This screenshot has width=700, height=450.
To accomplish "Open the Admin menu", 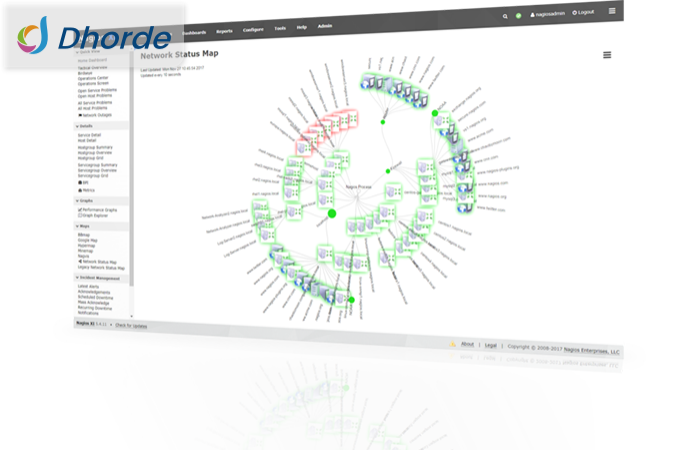I will [x=324, y=26].
